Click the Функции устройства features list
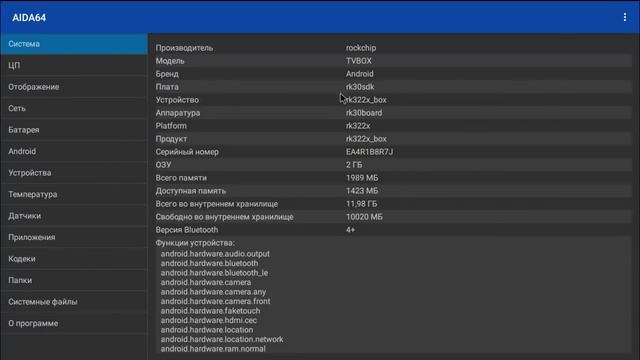 [393, 296]
